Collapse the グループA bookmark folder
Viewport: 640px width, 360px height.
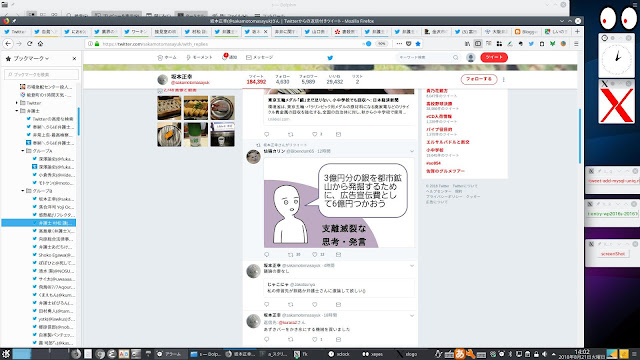point(23,151)
